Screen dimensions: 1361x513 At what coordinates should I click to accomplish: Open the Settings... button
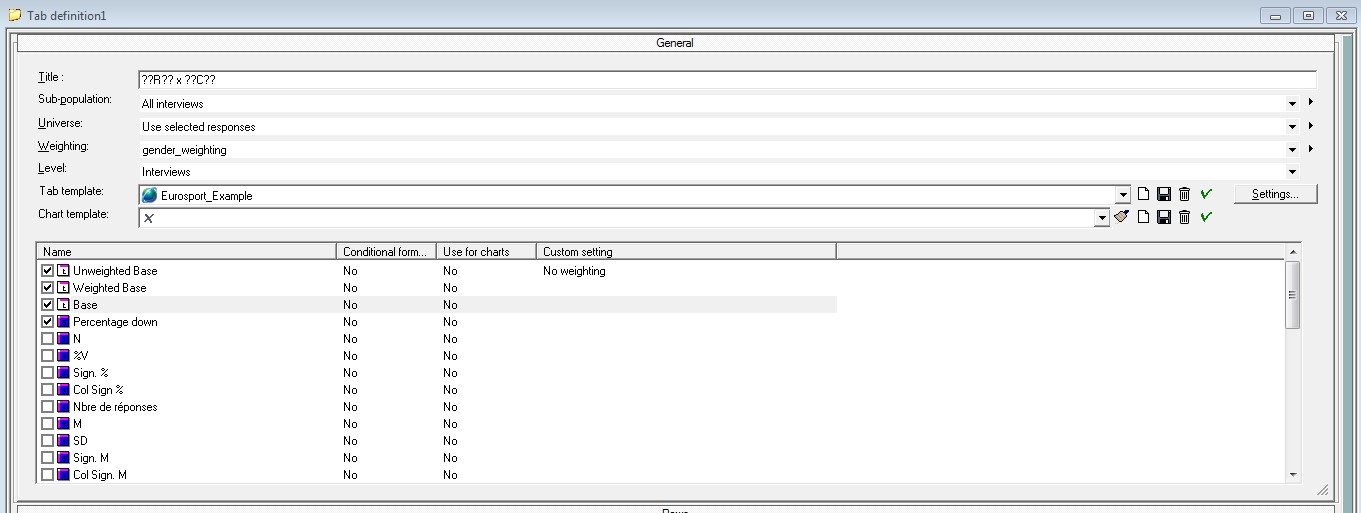click(x=1275, y=194)
